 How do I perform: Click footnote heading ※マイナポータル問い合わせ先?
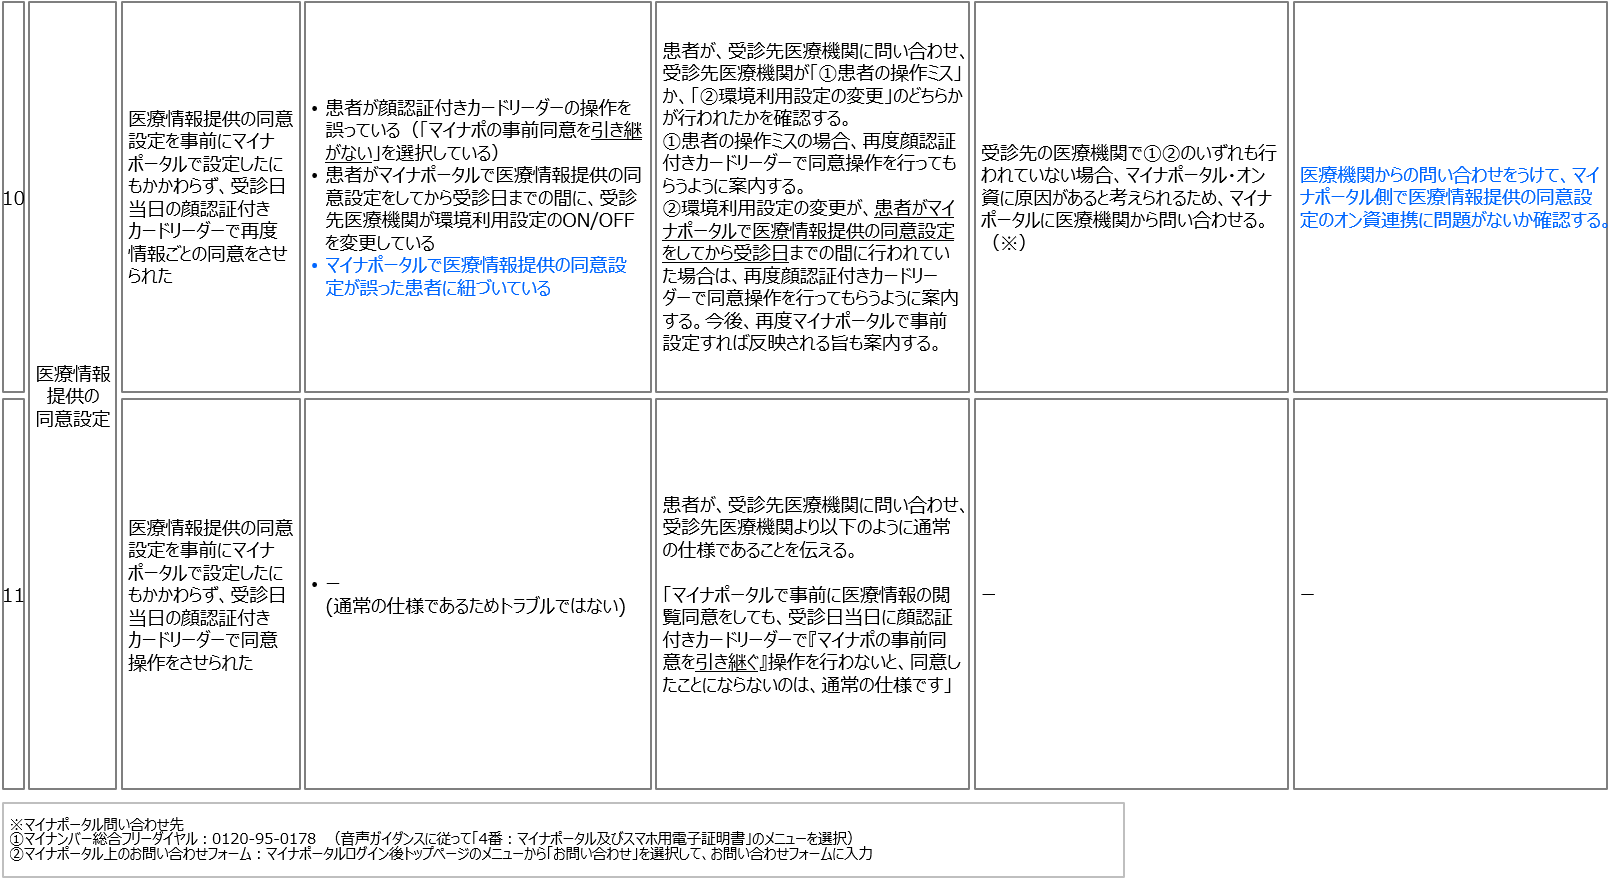97,825
